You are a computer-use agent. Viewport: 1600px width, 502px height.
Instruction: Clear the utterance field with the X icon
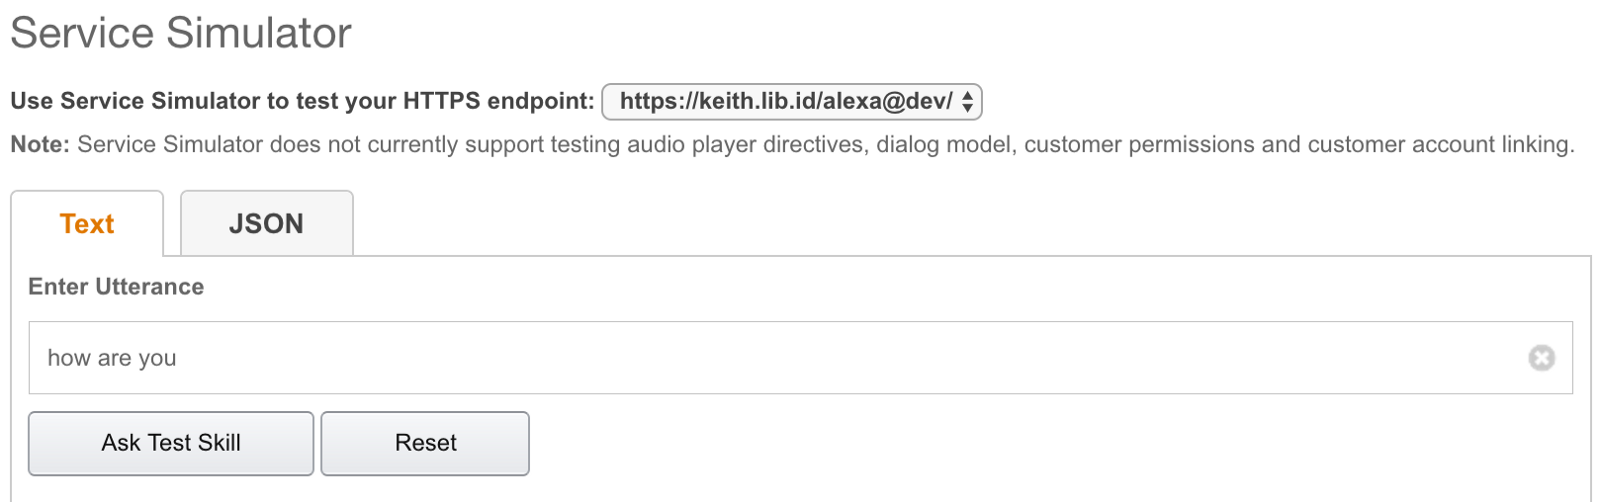tap(1541, 357)
